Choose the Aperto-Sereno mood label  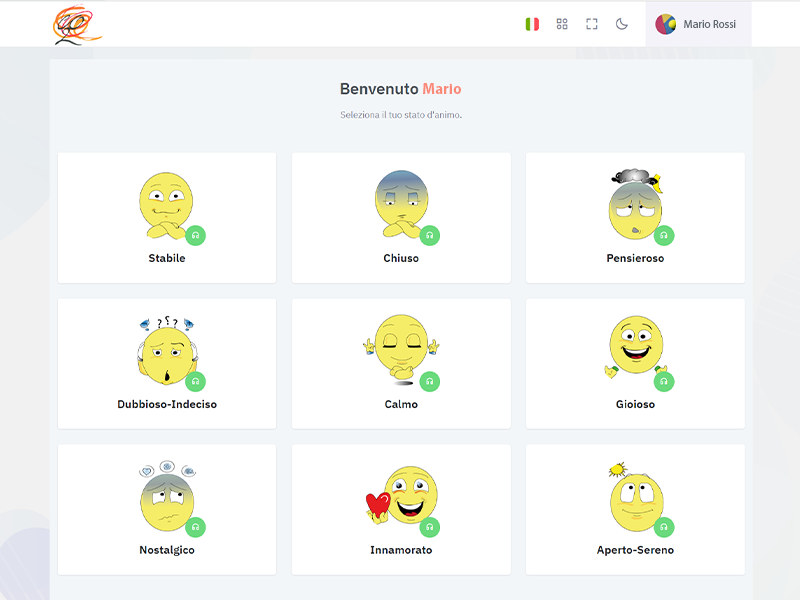635,550
